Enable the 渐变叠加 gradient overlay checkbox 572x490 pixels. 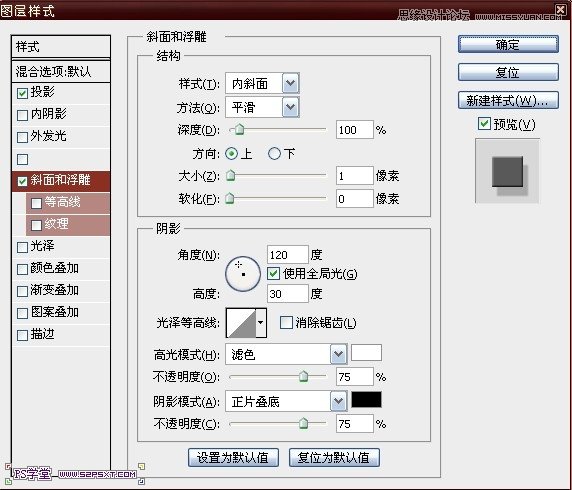22,291
